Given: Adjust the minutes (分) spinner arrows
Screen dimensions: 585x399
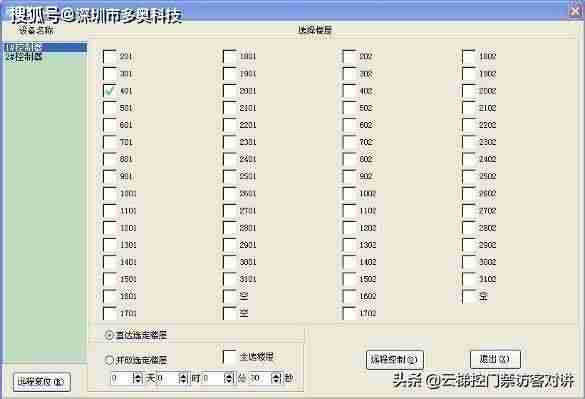Looking at the screenshot, I should (229, 378).
